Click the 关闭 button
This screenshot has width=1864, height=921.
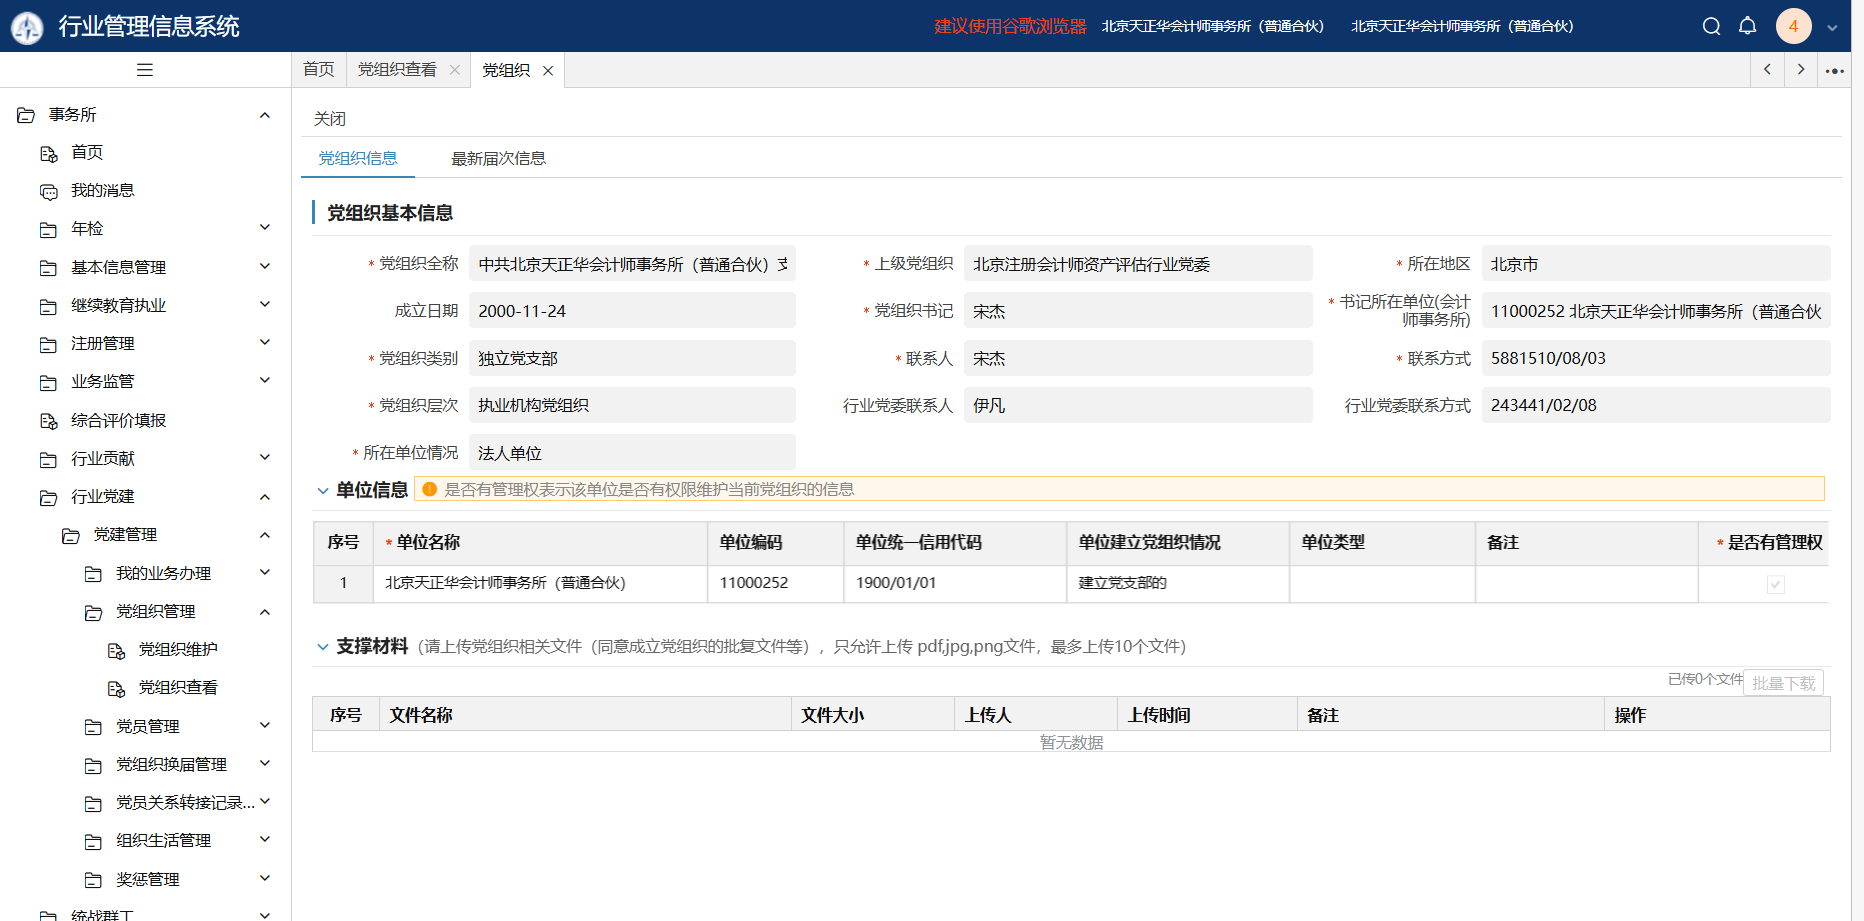[x=330, y=119]
